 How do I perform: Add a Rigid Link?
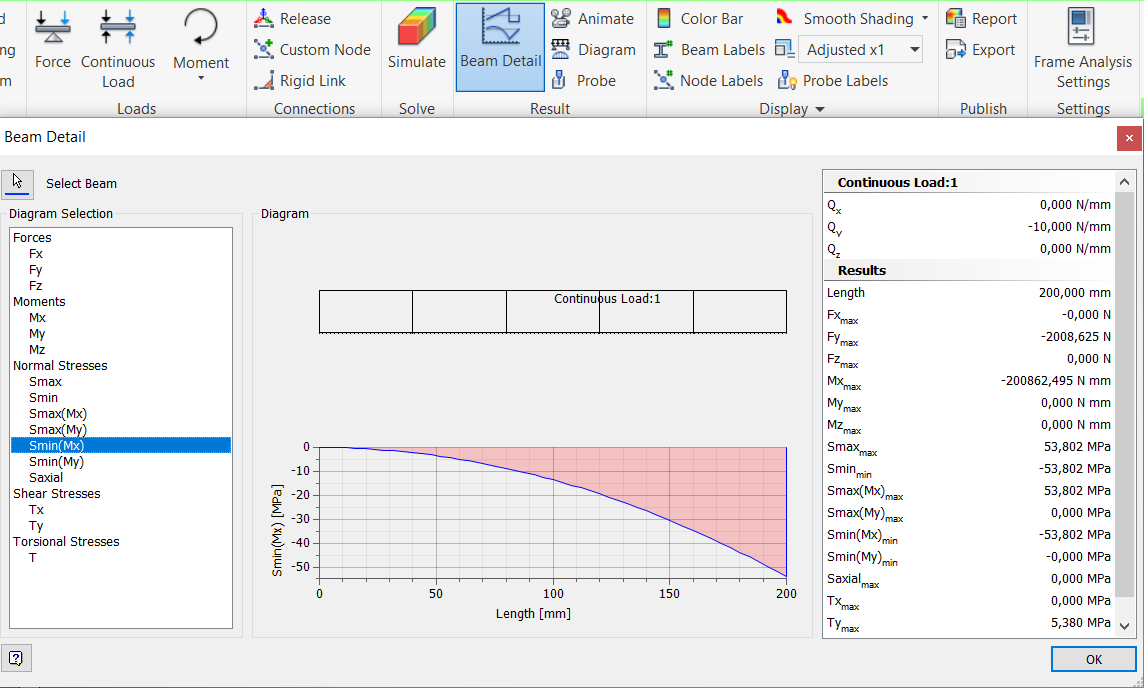pyautogui.click(x=300, y=81)
